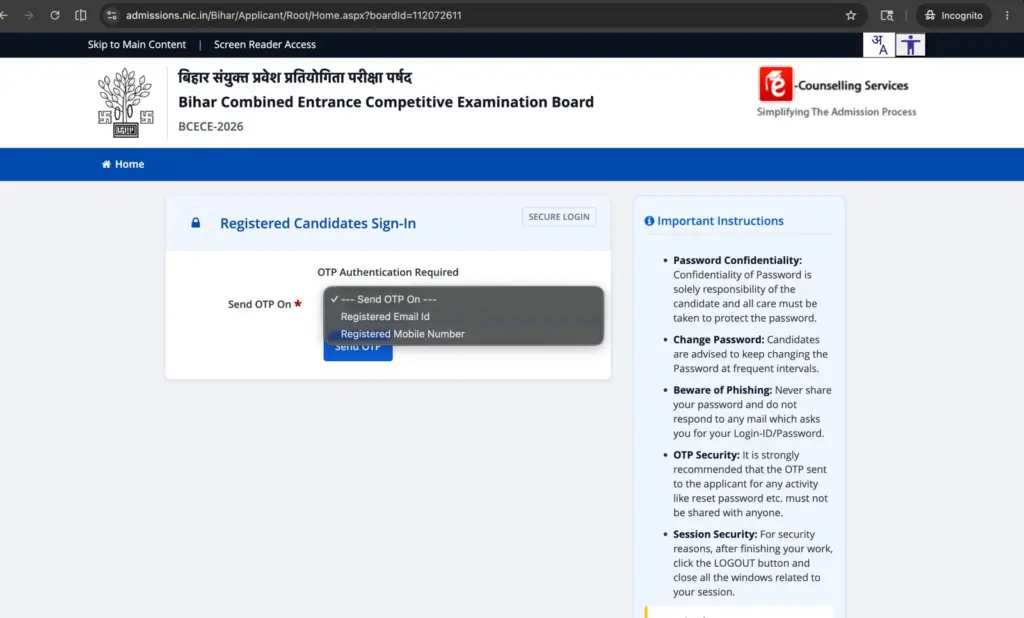Open the accessibility options icon

pyautogui.click(x=910, y=44)
